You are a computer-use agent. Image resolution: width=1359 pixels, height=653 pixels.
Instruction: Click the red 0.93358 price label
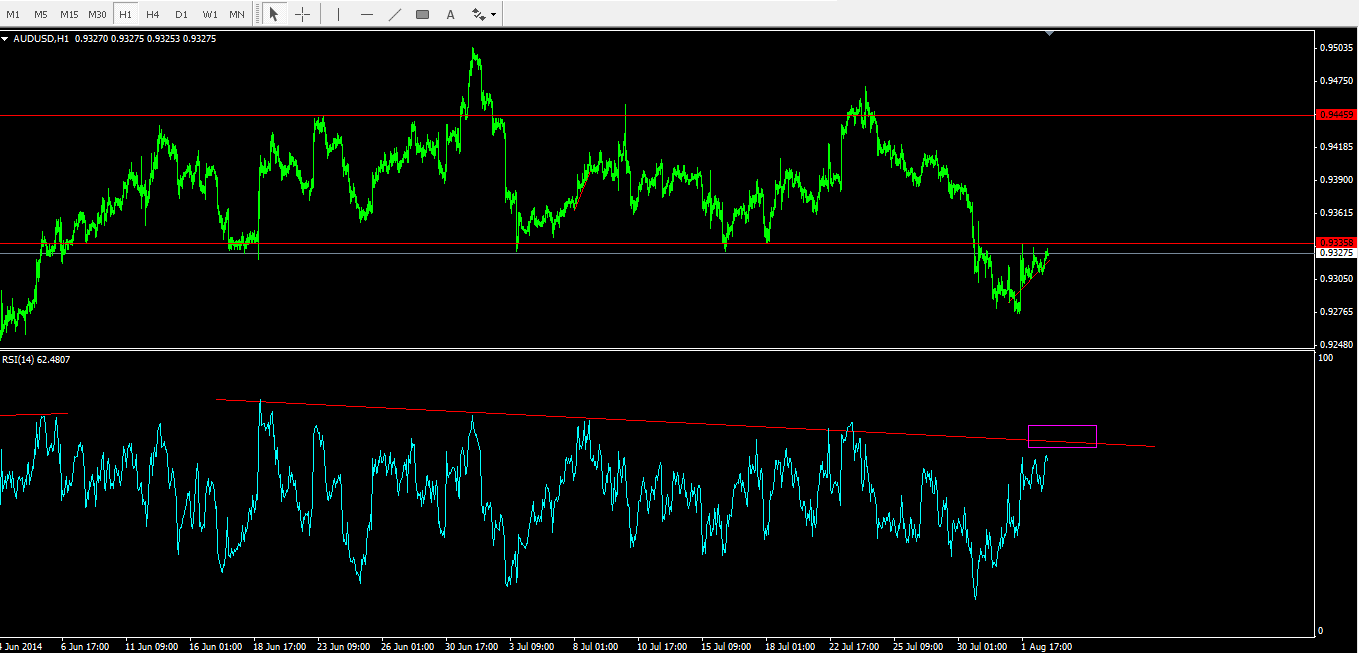click(1336, 243)
